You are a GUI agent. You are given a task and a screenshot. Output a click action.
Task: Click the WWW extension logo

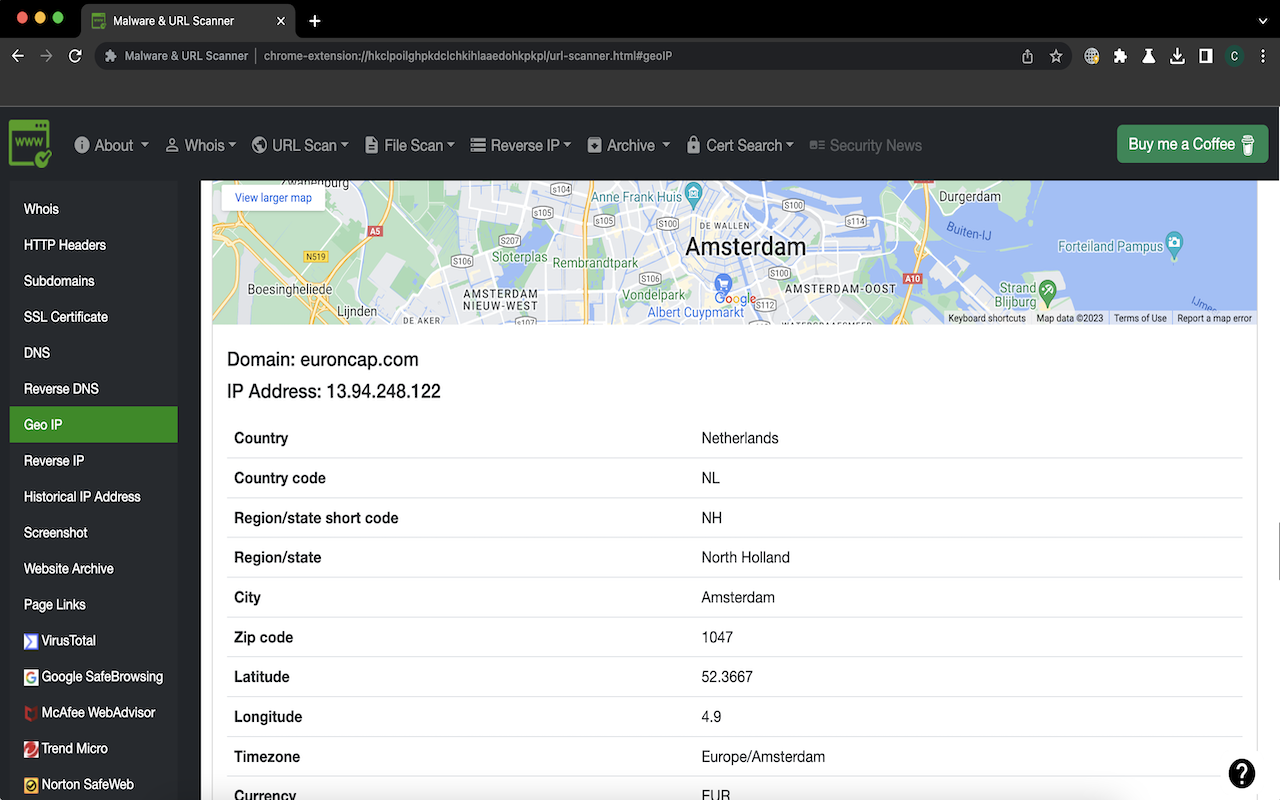29,141
